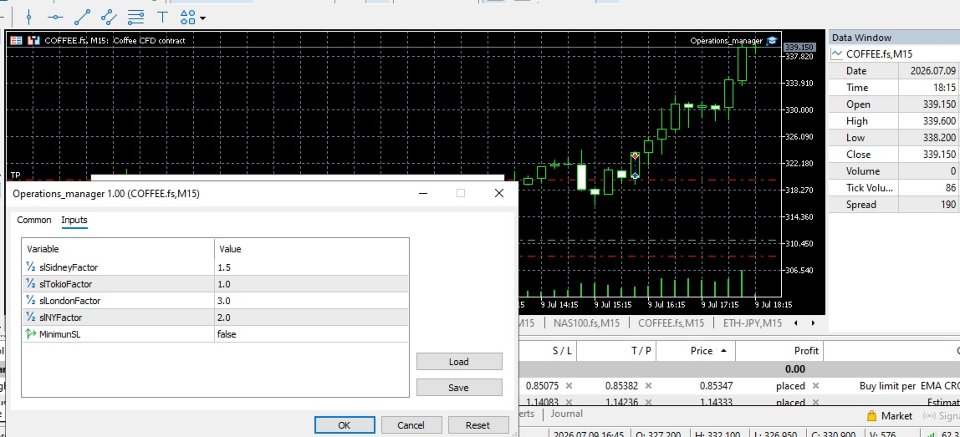Open the COFFEE.fs,M15 chart tab

pos(671,323)
